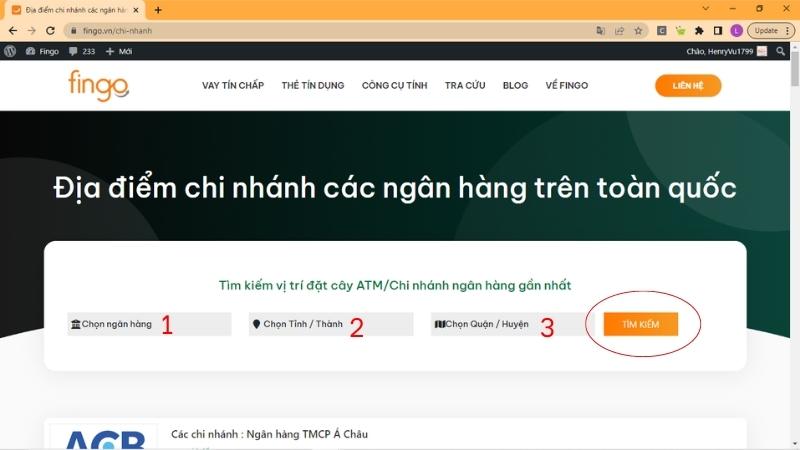The height and width of the screenshot is (450, 800).
Task: Open the Chrome profile avatar
Action: click(x=736, y=31)
